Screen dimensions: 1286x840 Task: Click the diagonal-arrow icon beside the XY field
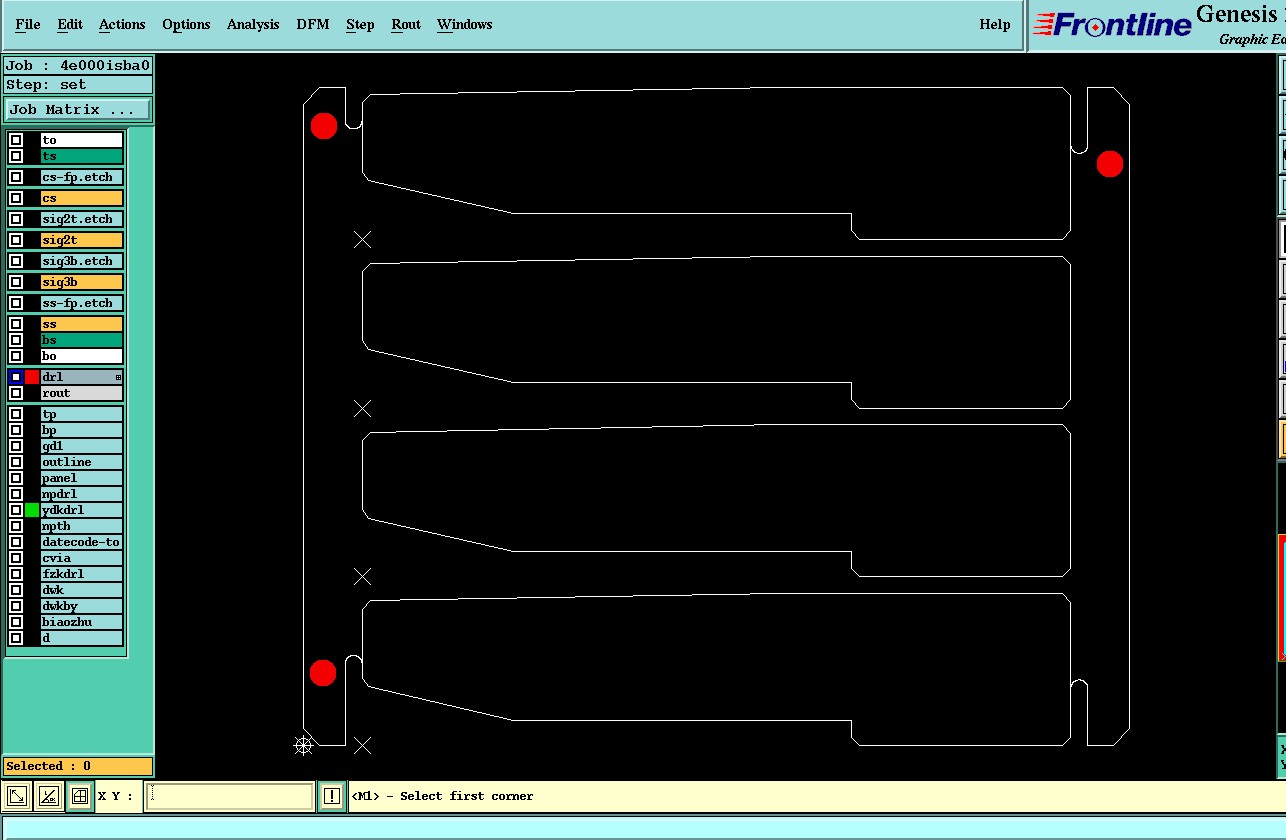click(17, 796)
